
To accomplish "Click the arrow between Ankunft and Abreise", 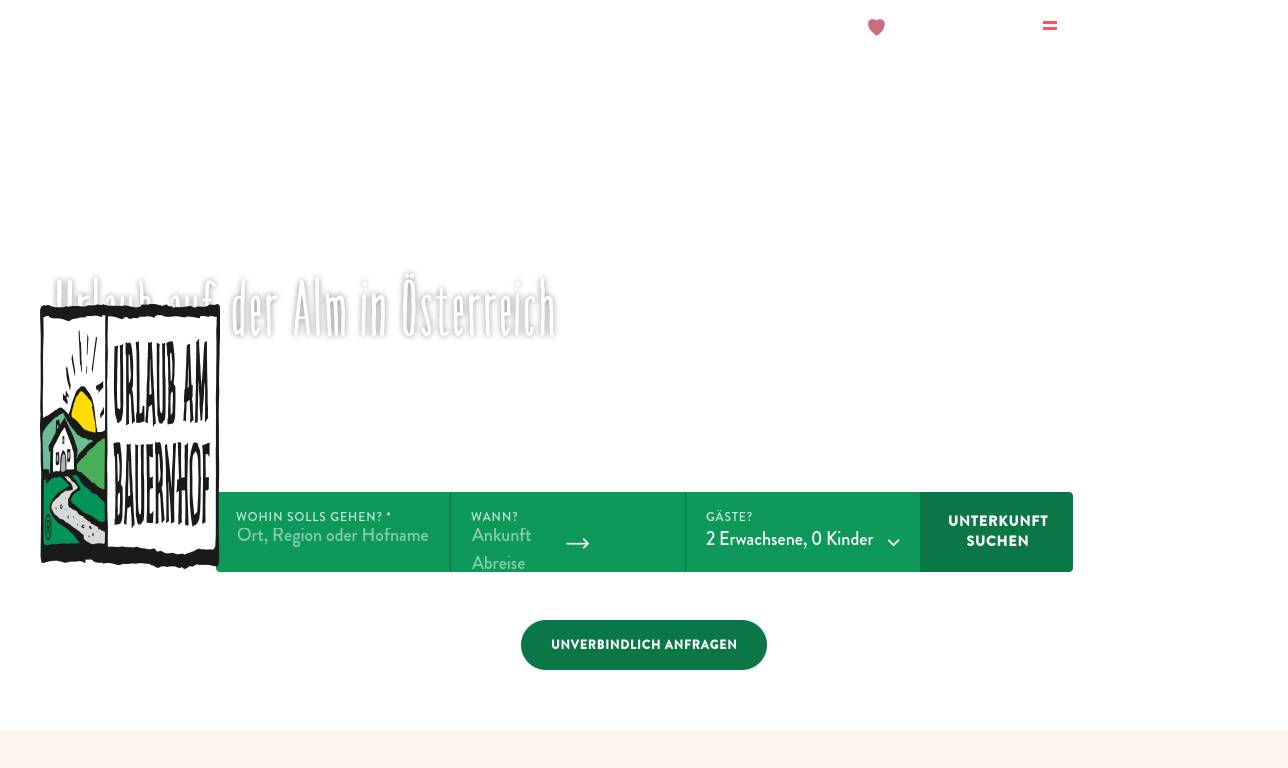I will [x=577, y=544].
